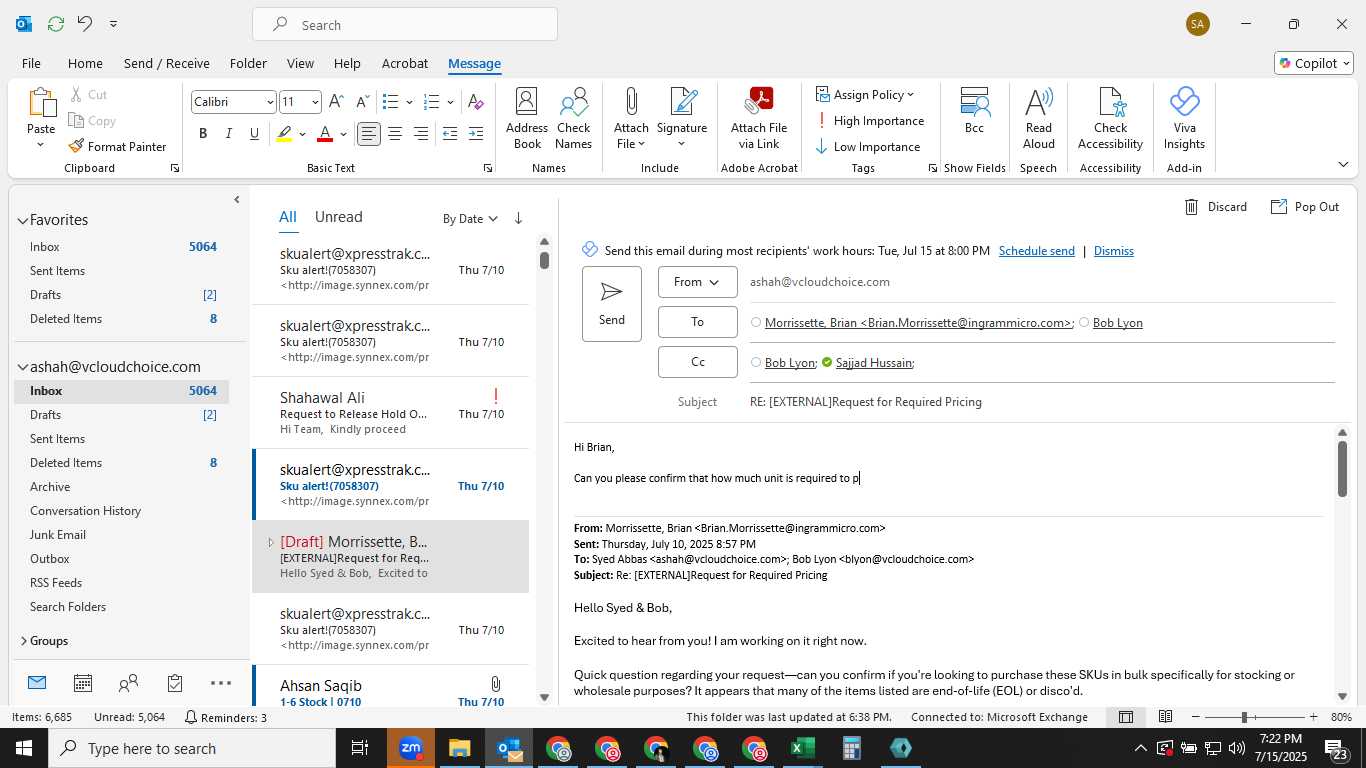Click the Undo arrow in title bar
Screen dimensions: 1366x768
coord(85,23)
